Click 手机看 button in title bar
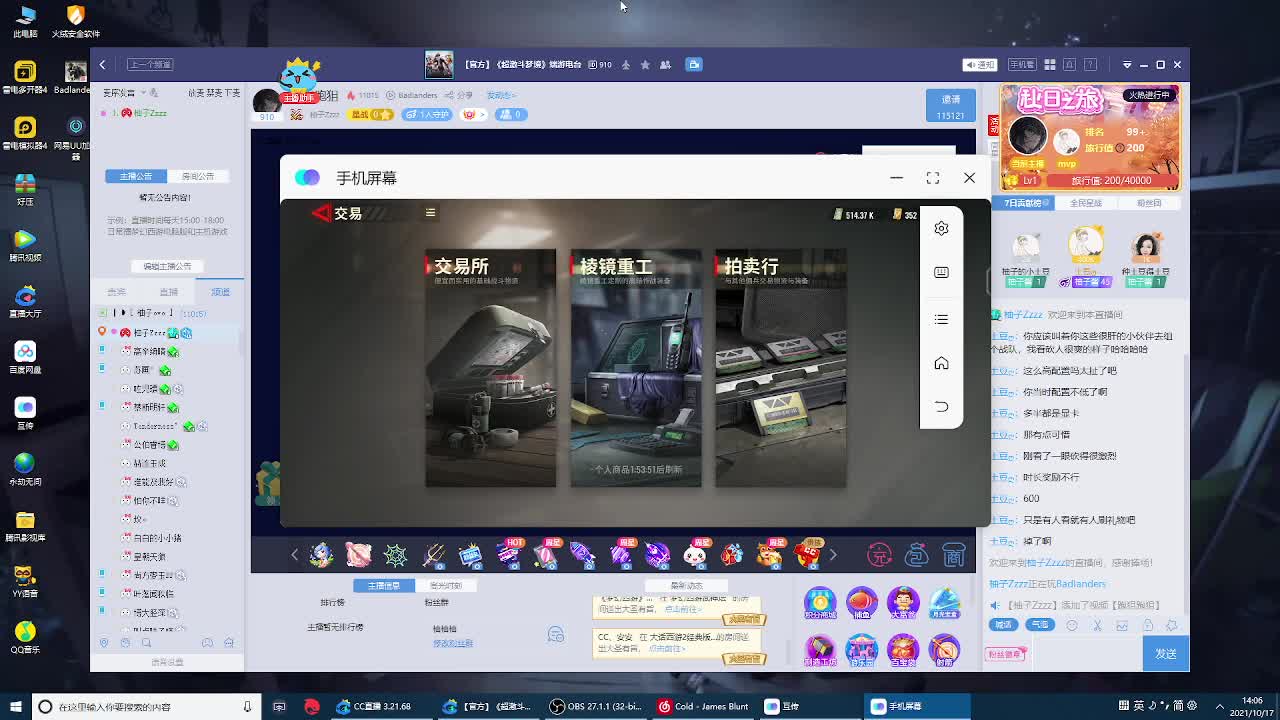This screenshot has width=1280, height=720. (1021, 64)
